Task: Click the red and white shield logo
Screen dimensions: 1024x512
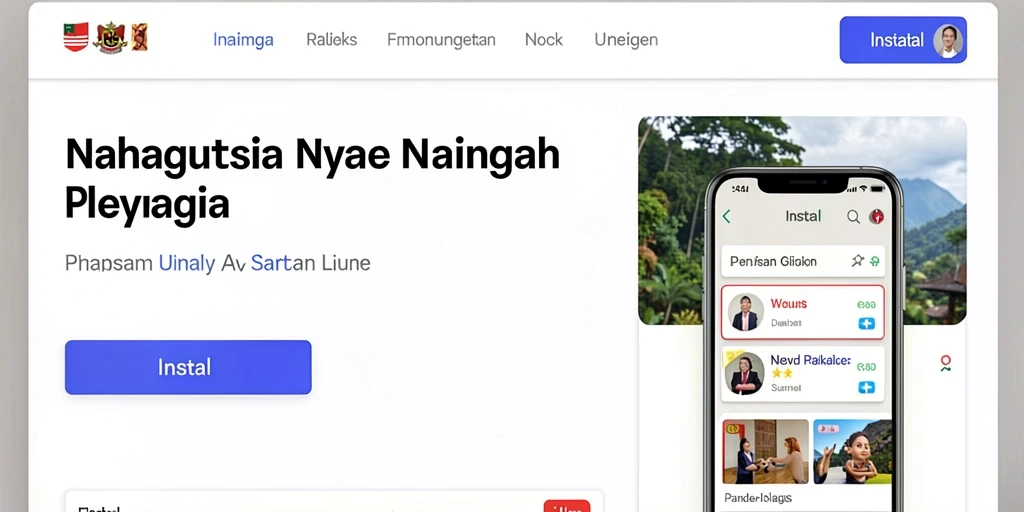Action: (x=76, y=37)
